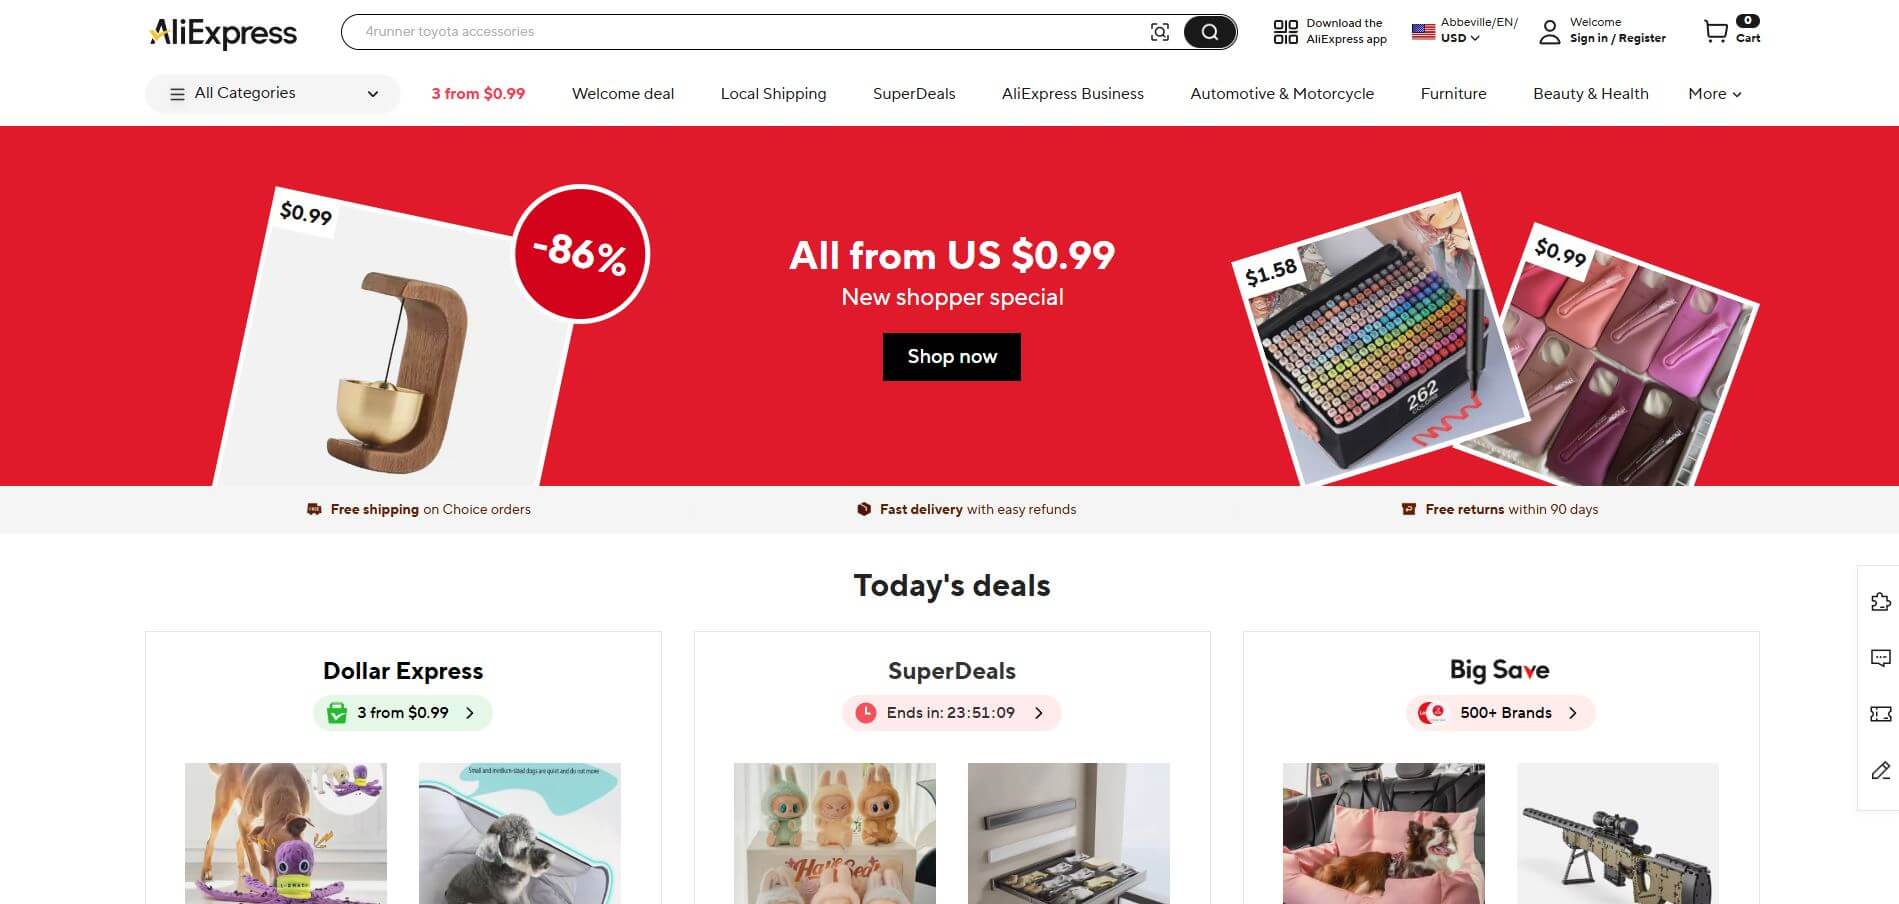The width and height of the screenshot is (1899, 904).
Task: Open the USD currency dropdown
Action: 1460,38
